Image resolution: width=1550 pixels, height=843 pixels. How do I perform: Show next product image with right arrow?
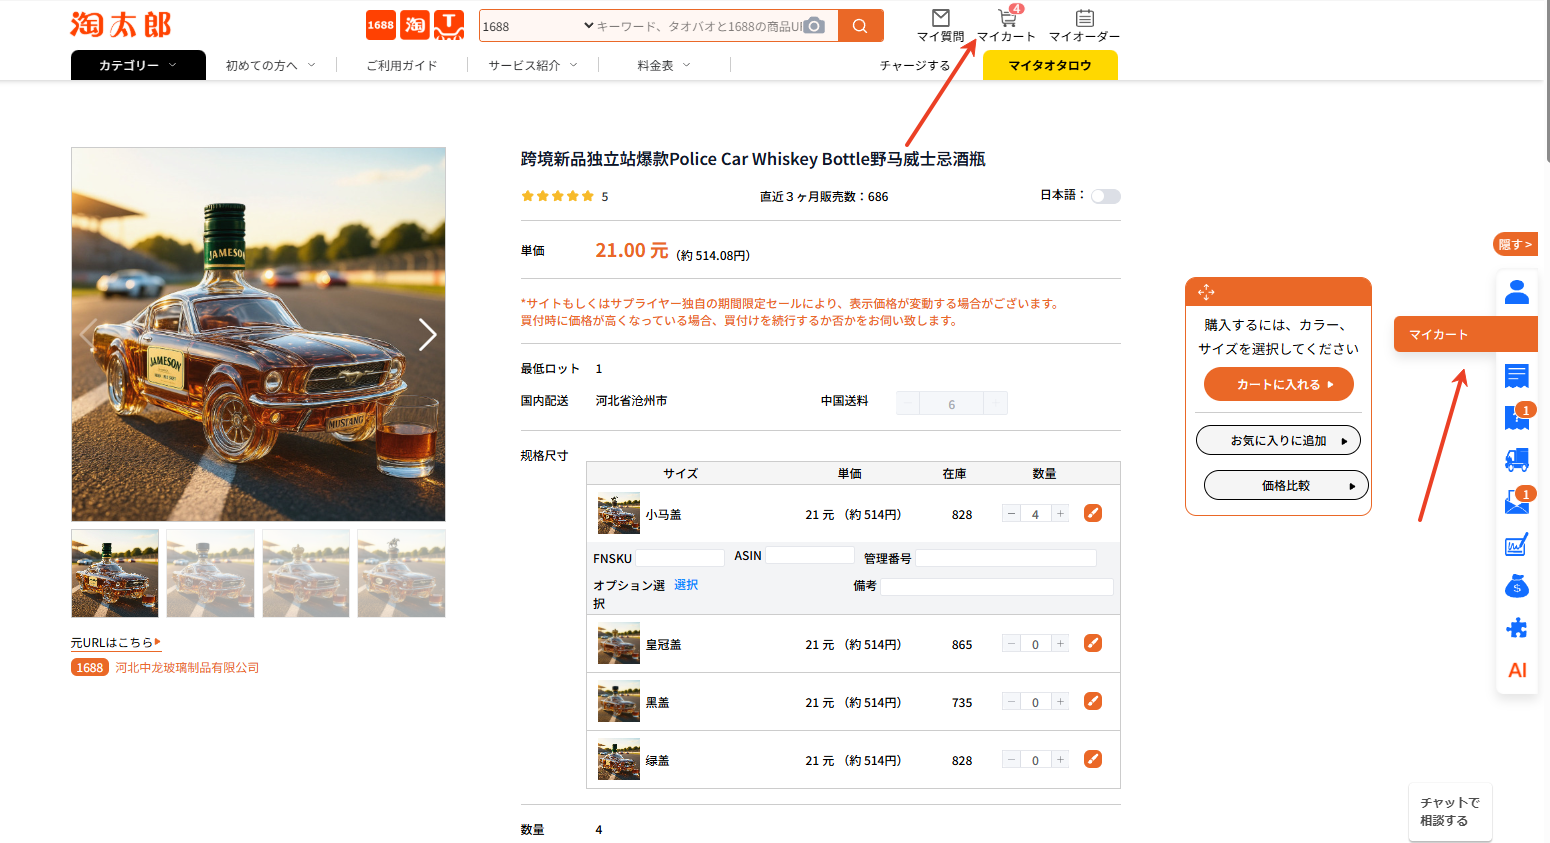tap(427, 334)
